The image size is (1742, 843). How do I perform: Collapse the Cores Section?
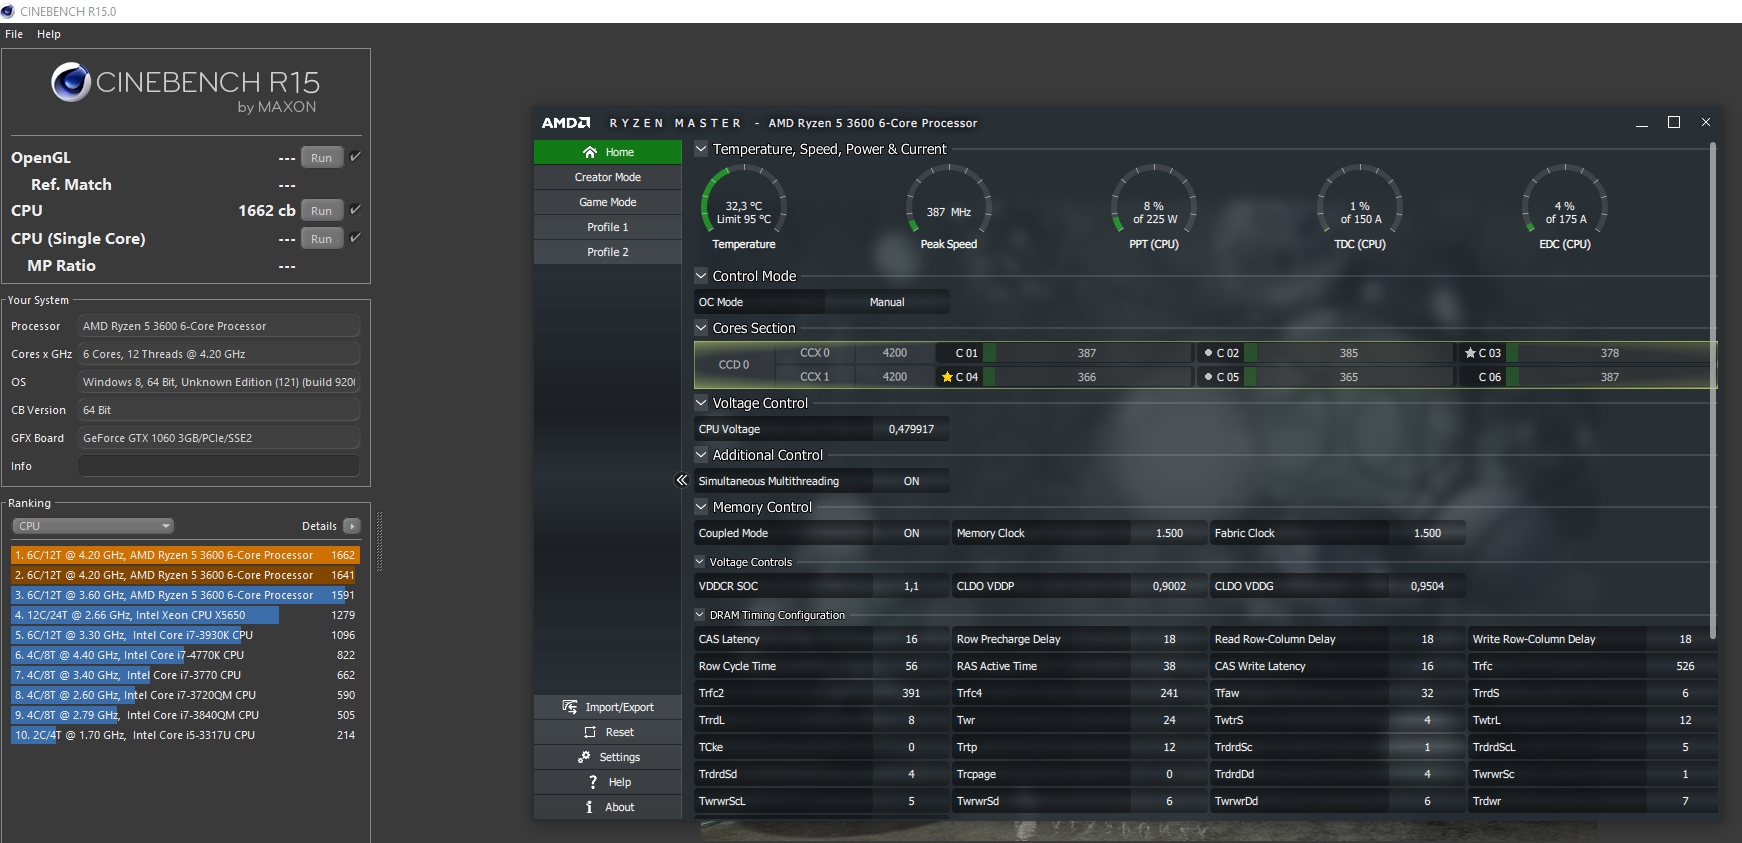pyautogui.click(x=701, y=328)
